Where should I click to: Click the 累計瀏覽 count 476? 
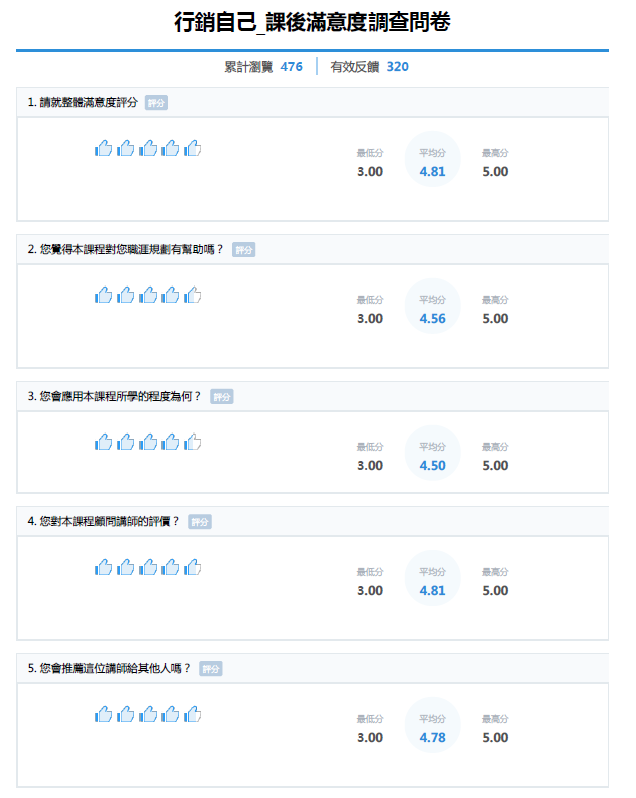point(291,67)
